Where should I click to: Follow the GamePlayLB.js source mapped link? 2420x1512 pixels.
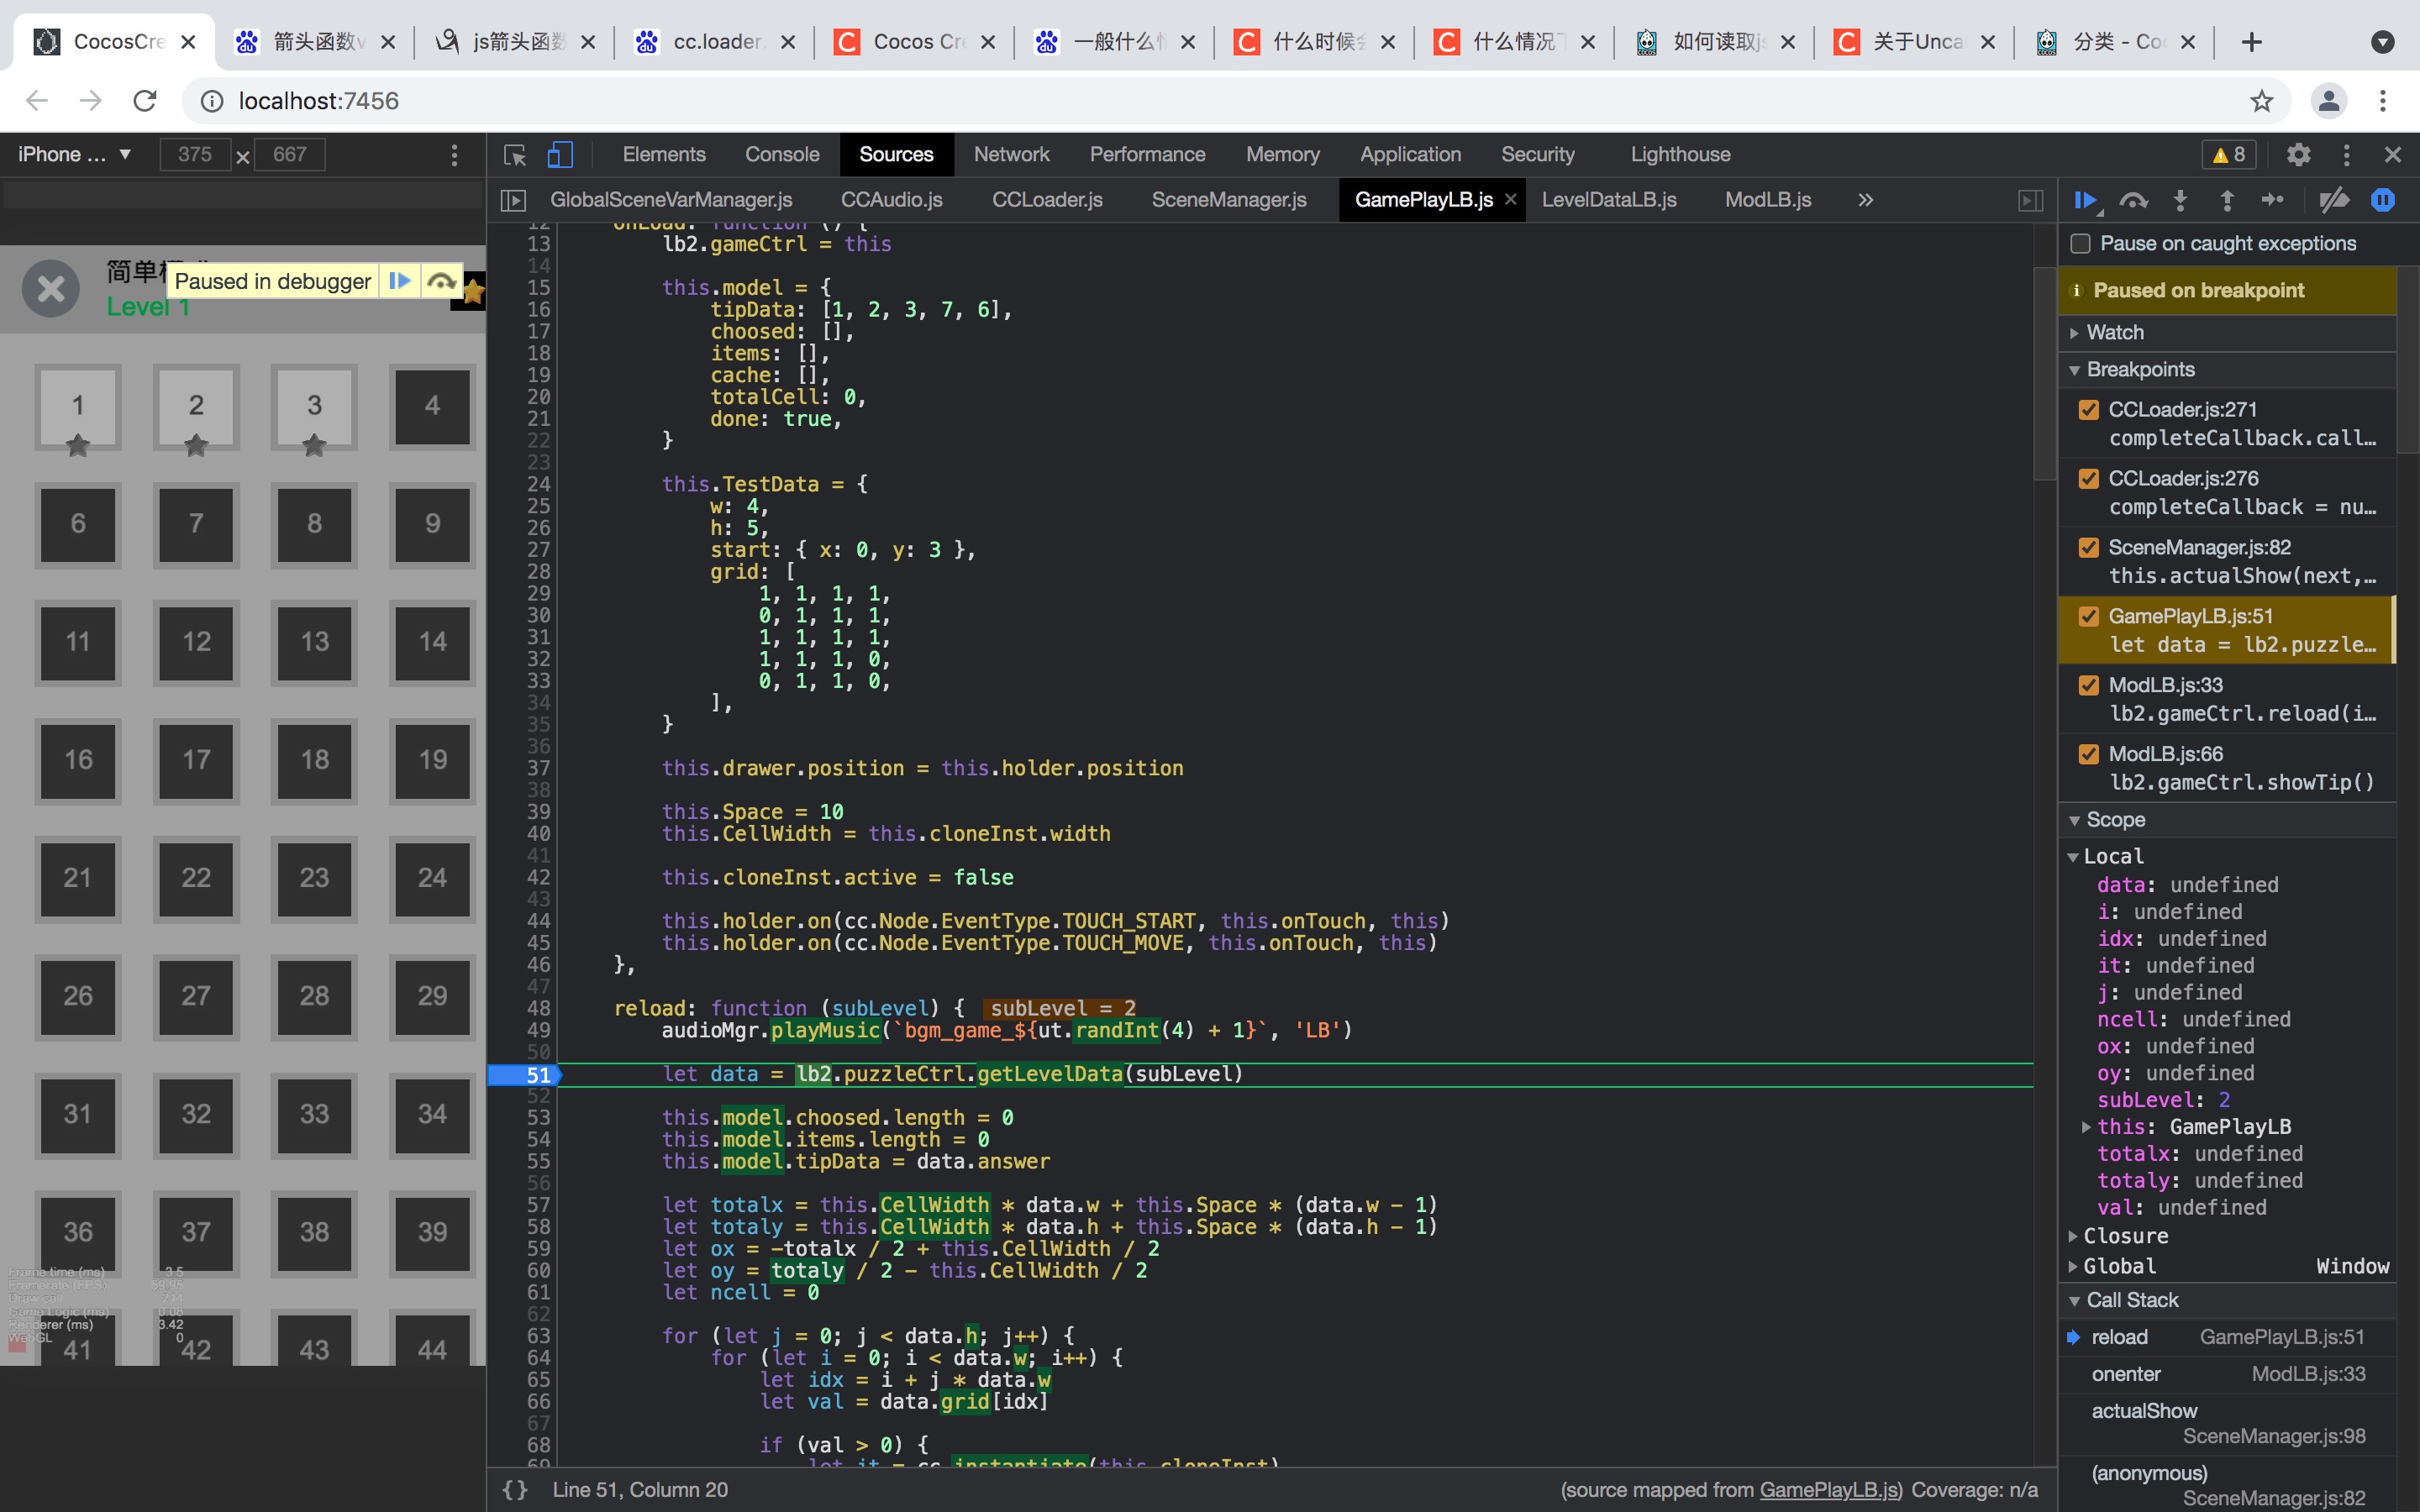click(1828, 1489)
